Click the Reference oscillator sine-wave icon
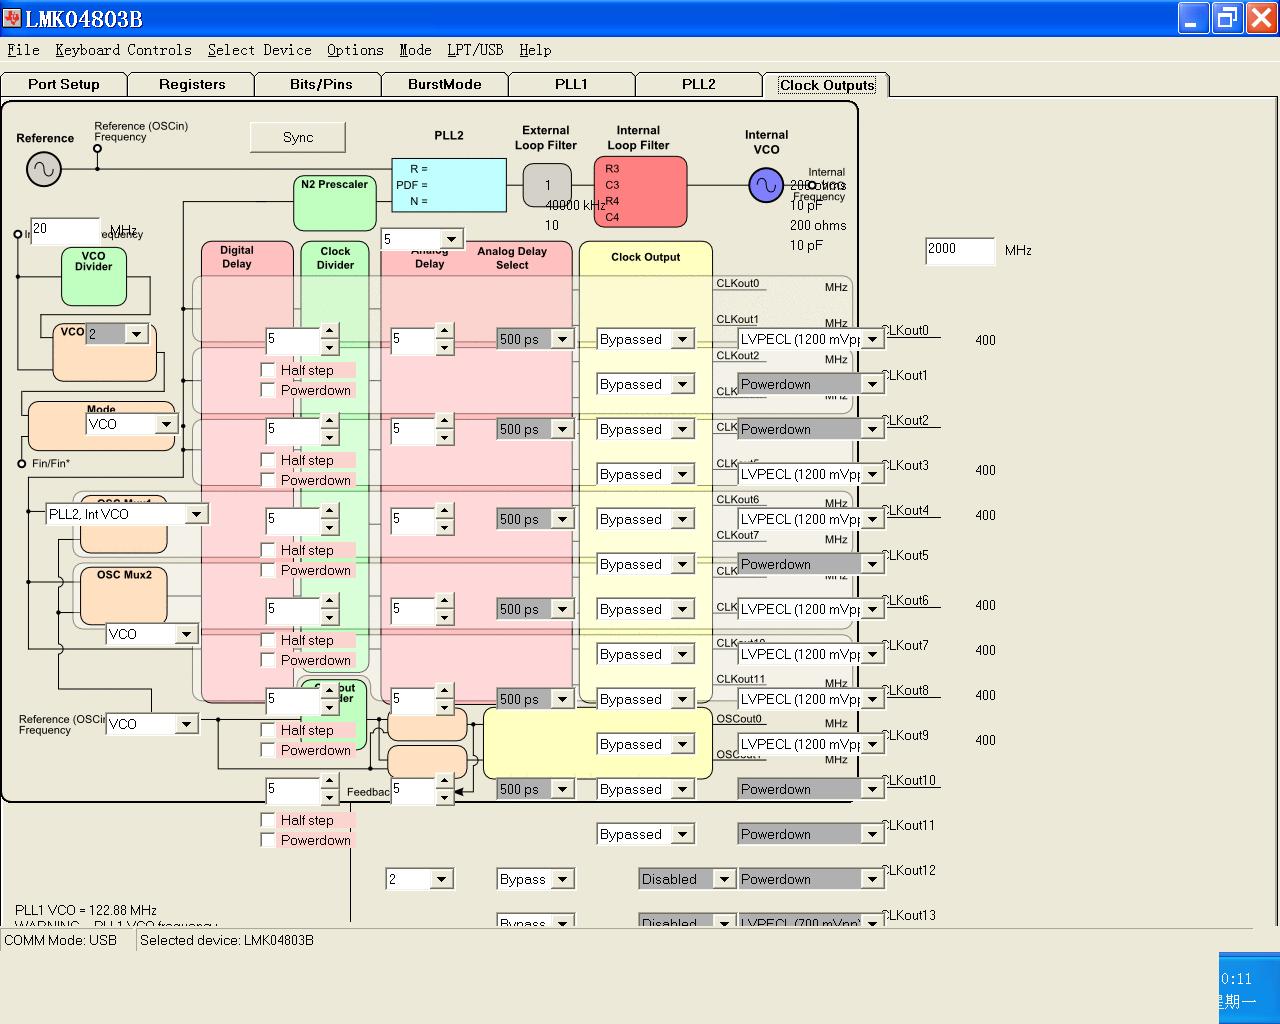The width and height of the screenshot is (1280, 1024). tap(43, 169)
